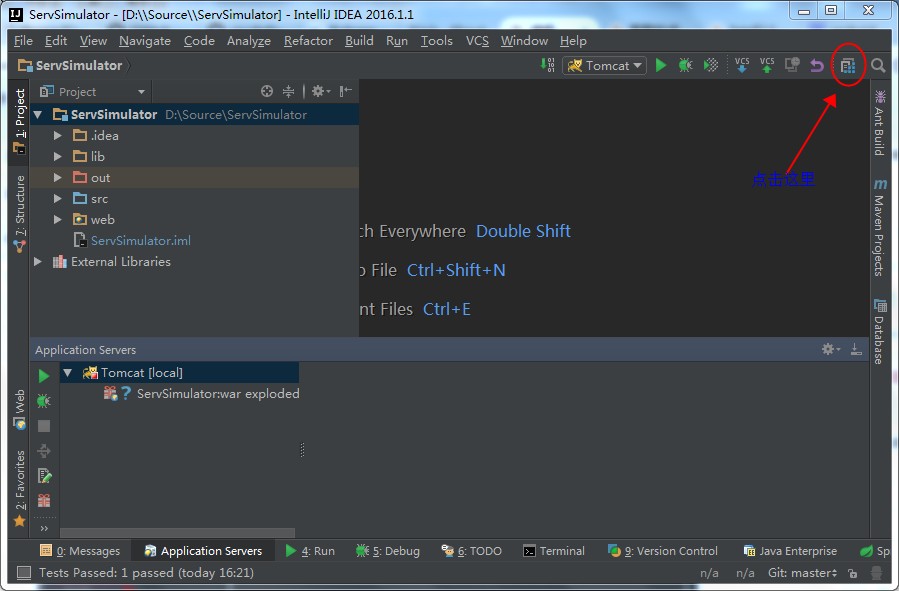Open the Project view selector dropdown

(92, 92)
